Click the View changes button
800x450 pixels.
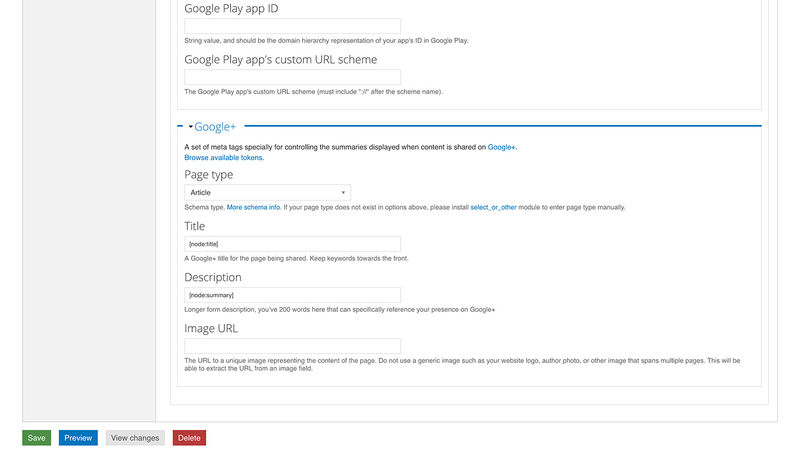pyautogui.click(x=135, y=438)
